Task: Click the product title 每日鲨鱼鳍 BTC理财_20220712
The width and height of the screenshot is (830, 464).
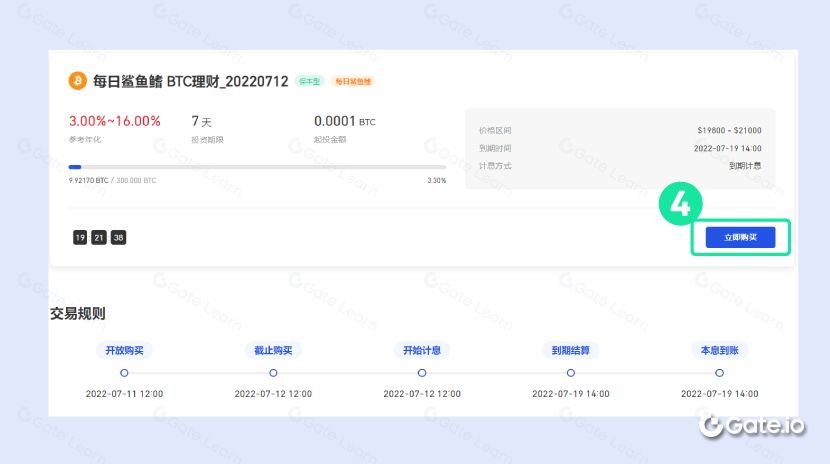Action: (189, 80)
